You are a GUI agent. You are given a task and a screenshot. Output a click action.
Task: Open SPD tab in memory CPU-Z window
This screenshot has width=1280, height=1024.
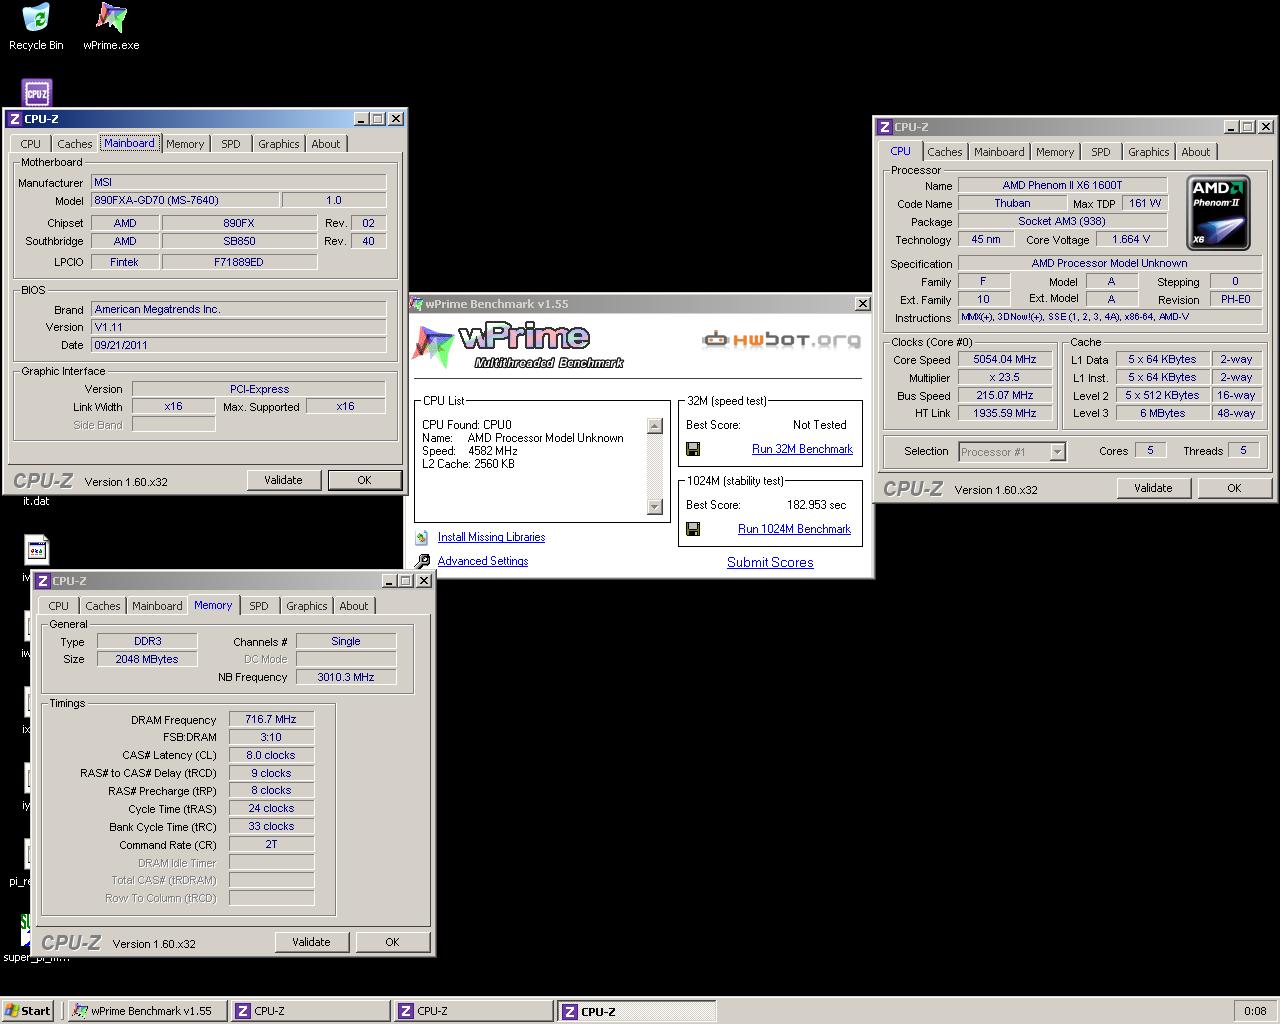point(259,606)
